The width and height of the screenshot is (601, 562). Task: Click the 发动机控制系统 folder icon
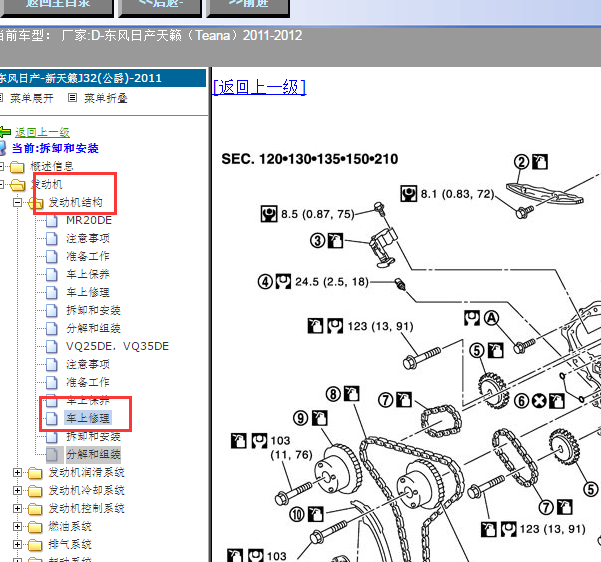coord(35,509)
